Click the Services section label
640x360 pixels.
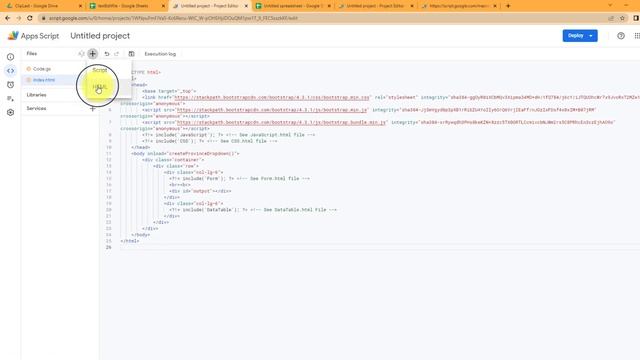click(36, 108)
